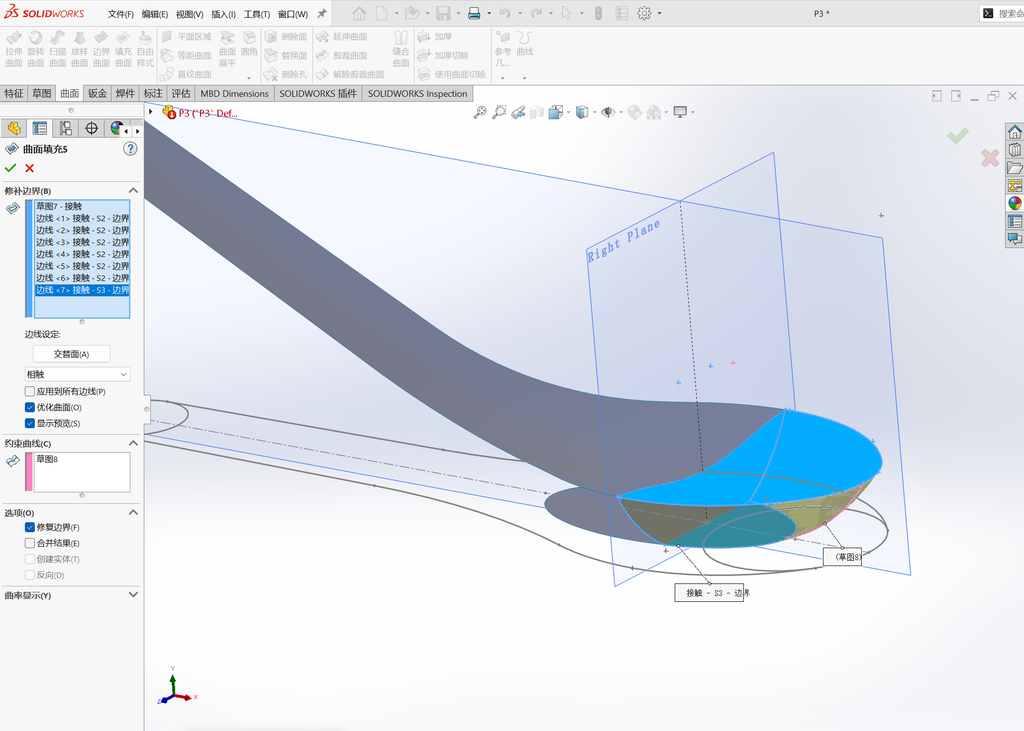Open the FeatureManager design tree tab
The height and width of the screenshot is (731, 1024).
coord(14,128)
